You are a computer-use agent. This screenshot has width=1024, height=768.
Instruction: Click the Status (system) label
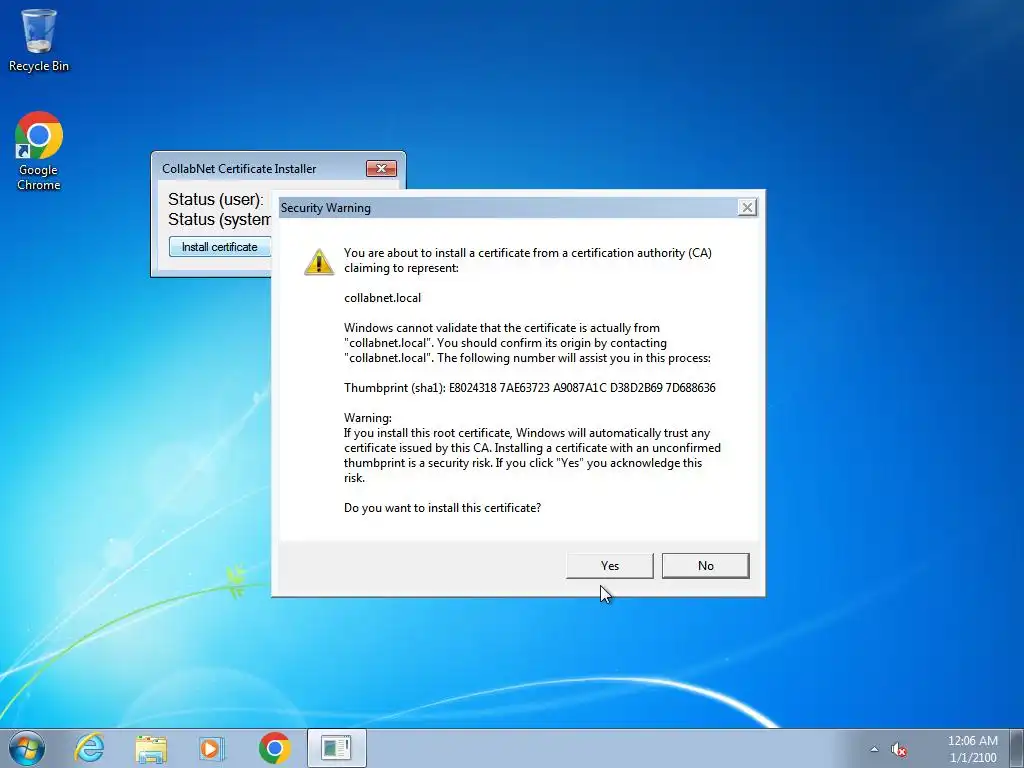[x=219, y=219]
